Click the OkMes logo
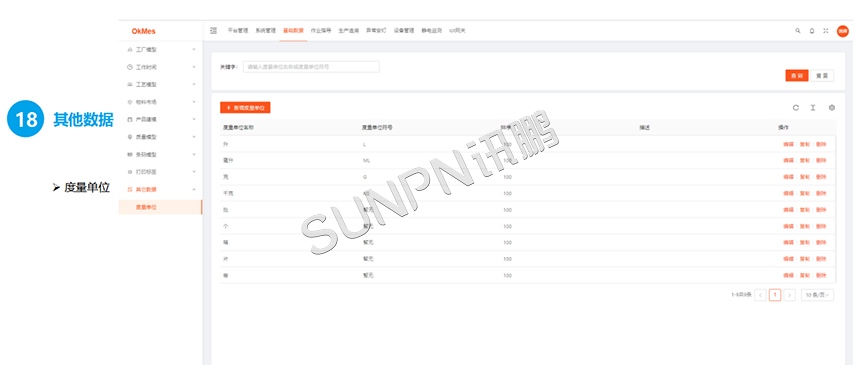Screen dimensions: 860x365 pos(144,31)
